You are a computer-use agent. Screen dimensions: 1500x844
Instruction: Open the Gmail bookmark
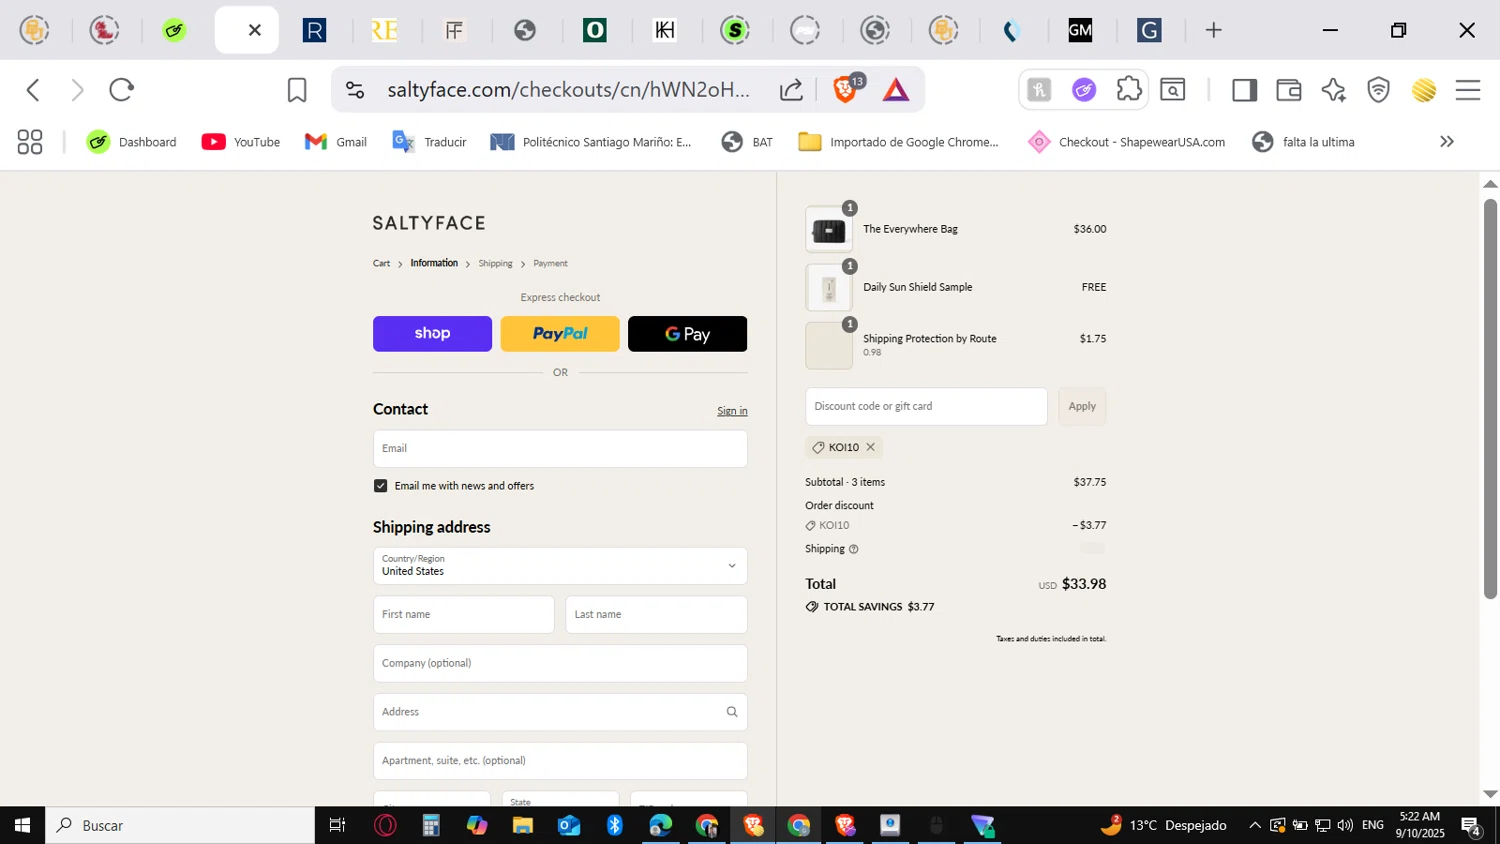(336, 142)
